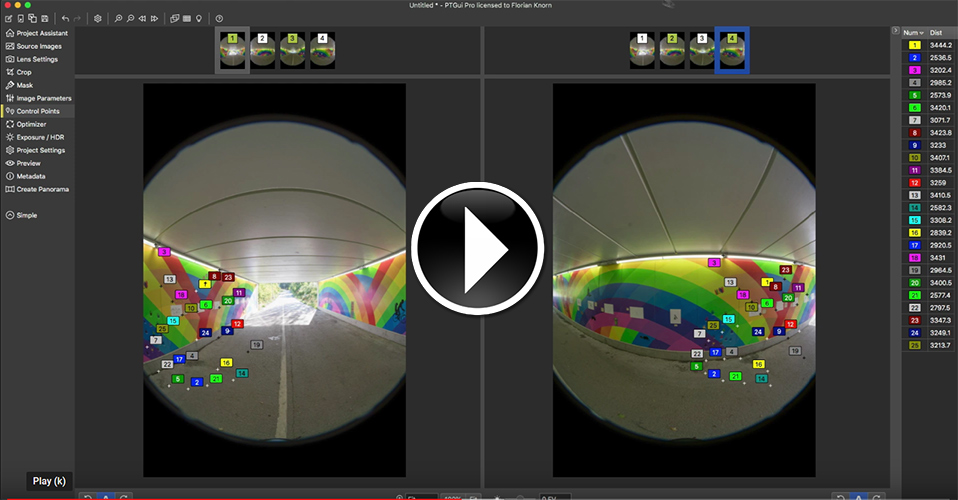The height and width of the screenshot is (500, 958).
Task: Select control point 19 in the left image
Action: click(x=257, y=345)
